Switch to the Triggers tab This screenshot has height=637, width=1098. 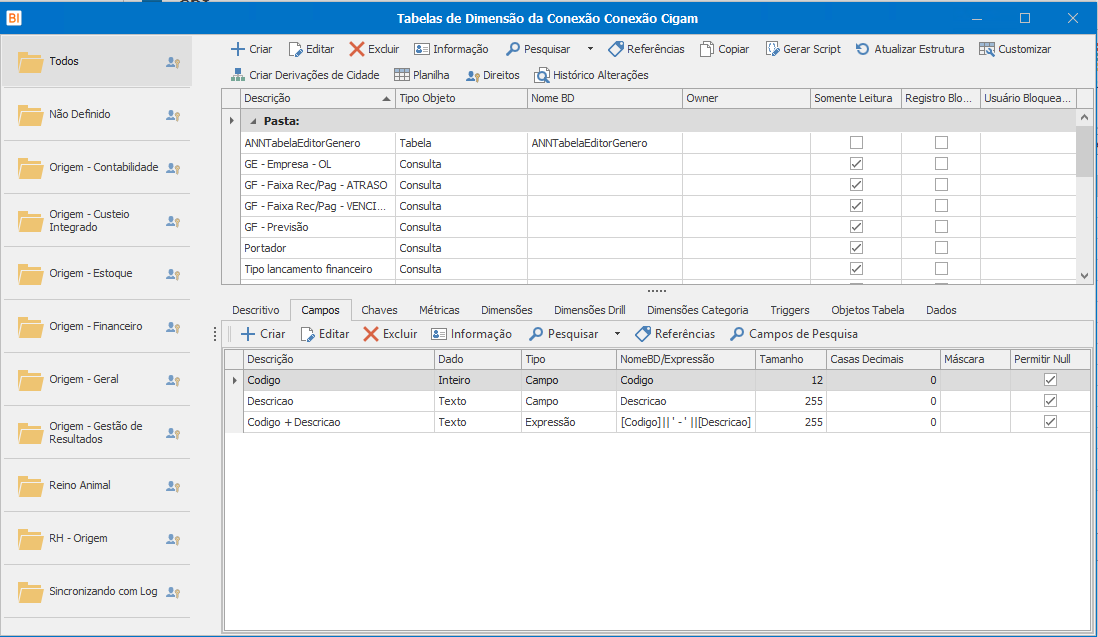pyautogui.click(x=790, y=310)
